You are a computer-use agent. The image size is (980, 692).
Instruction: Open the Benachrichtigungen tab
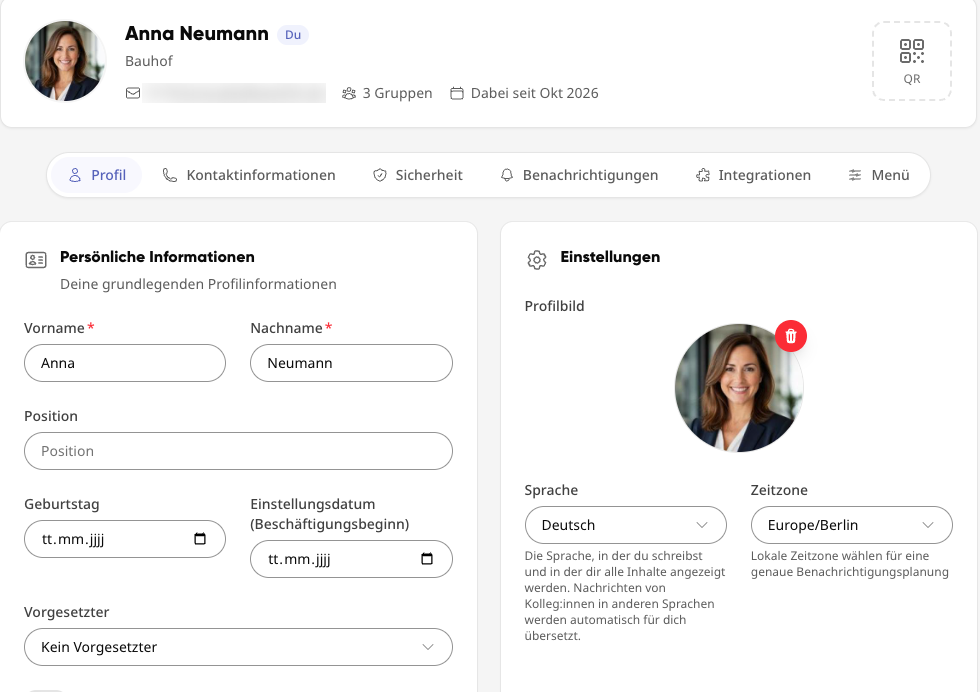click(x=579, y=175)
